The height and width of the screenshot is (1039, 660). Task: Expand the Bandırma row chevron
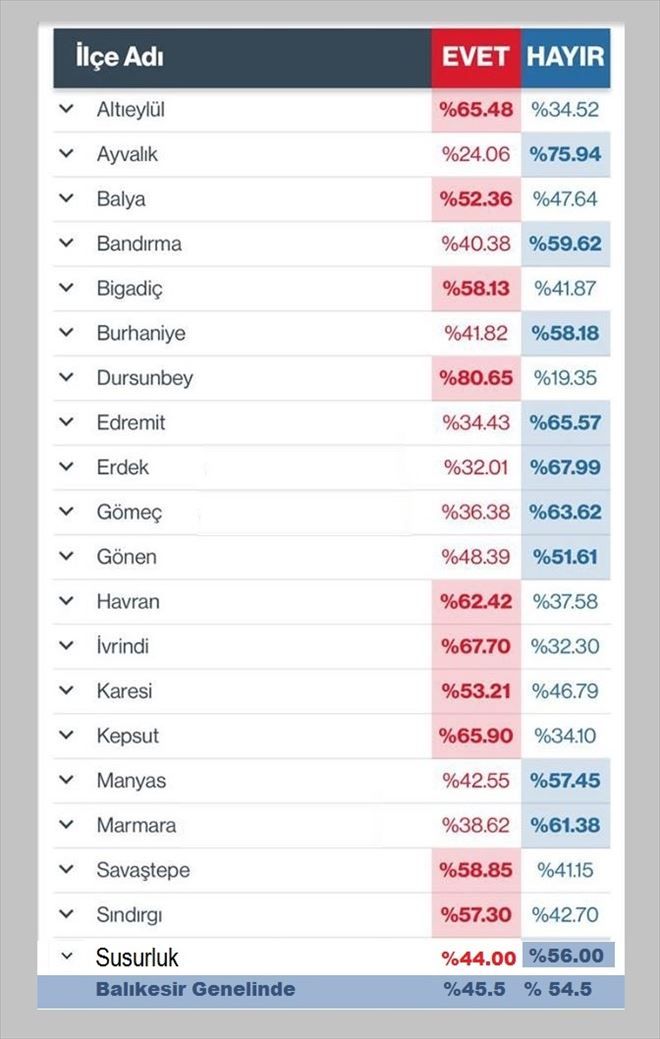pyautogui.click(x=66, y=243)
